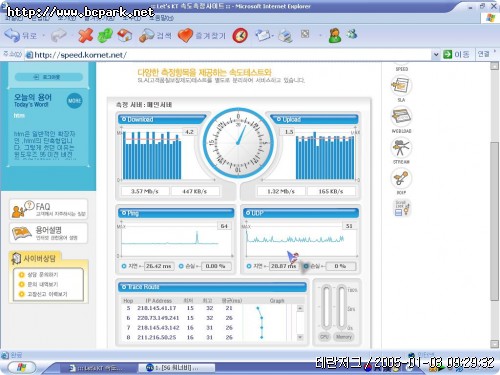Click the Print toolbar icon
Screen dimensions: 500x375
(285, 35)
